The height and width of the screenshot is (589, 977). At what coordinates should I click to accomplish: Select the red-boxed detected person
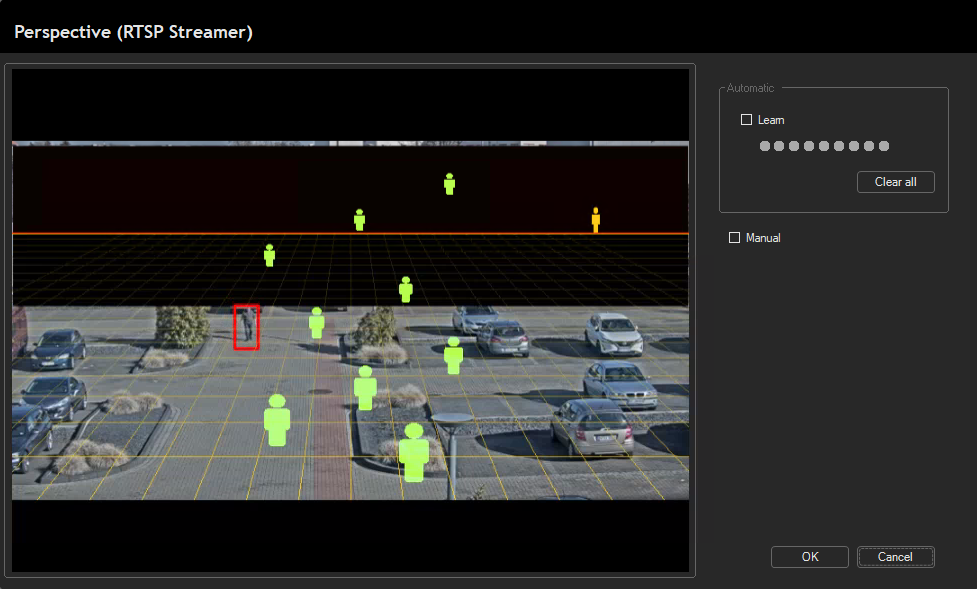pyautogui.click(x=247, y=327)
